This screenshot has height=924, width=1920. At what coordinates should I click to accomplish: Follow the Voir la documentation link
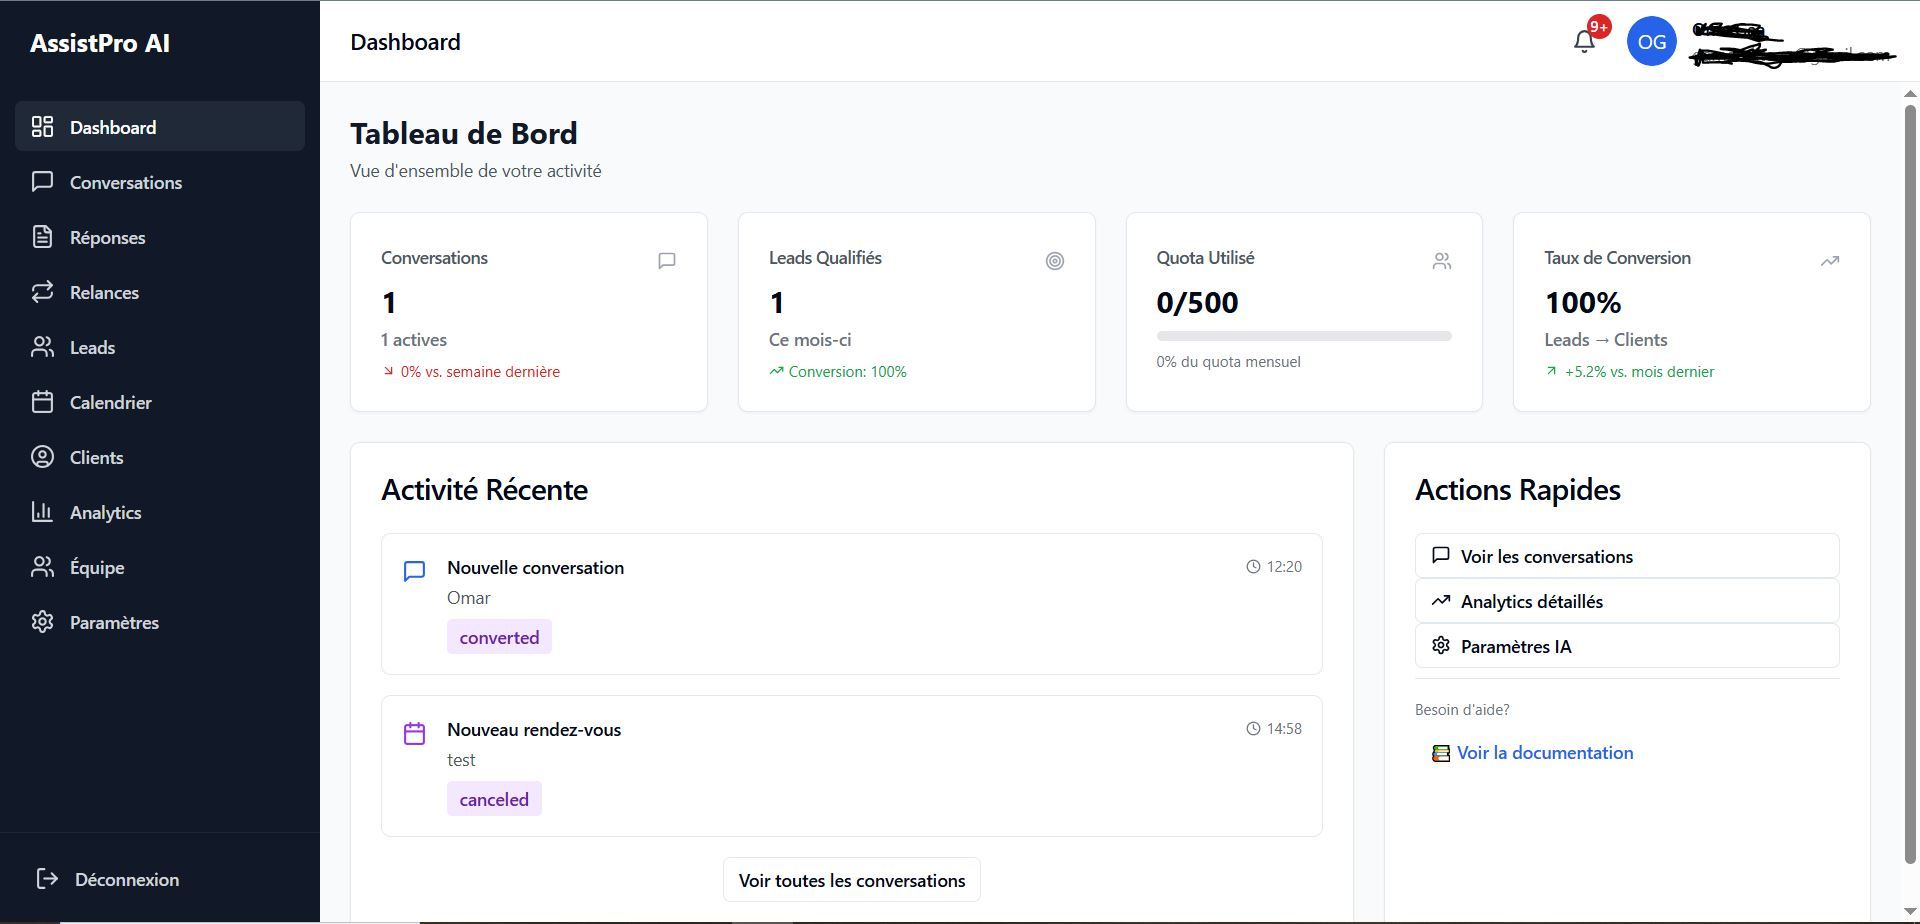coord(1544,753)
